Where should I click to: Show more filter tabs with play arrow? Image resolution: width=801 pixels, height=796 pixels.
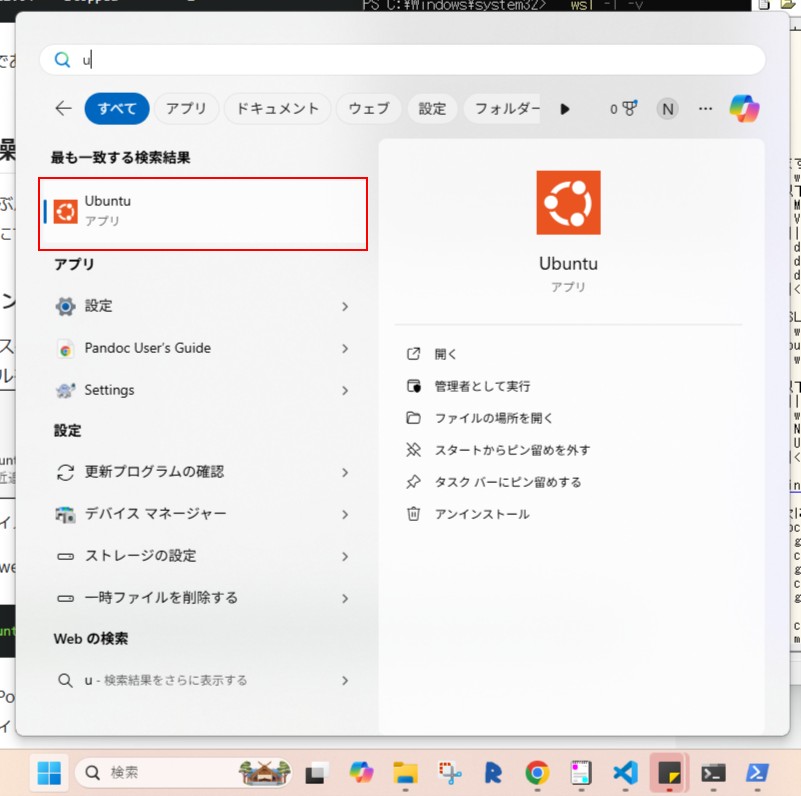pos(564,109)
